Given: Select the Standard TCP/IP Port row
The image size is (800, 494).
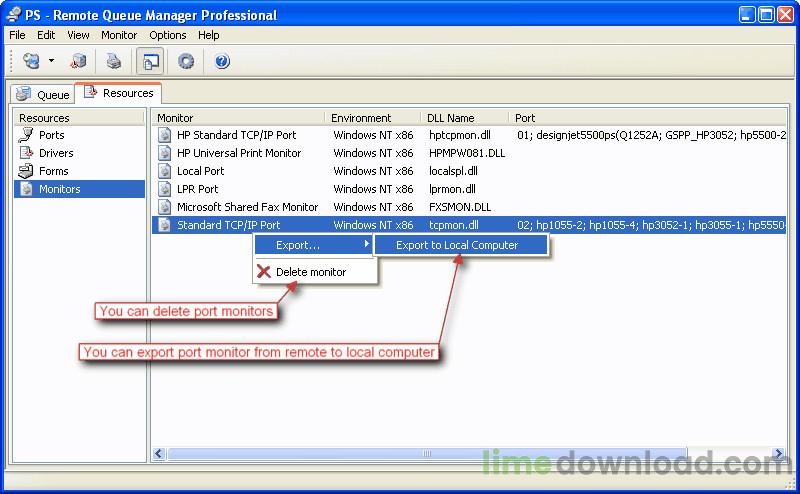Looking at the screenshot, I should click(x=469, y=225).
